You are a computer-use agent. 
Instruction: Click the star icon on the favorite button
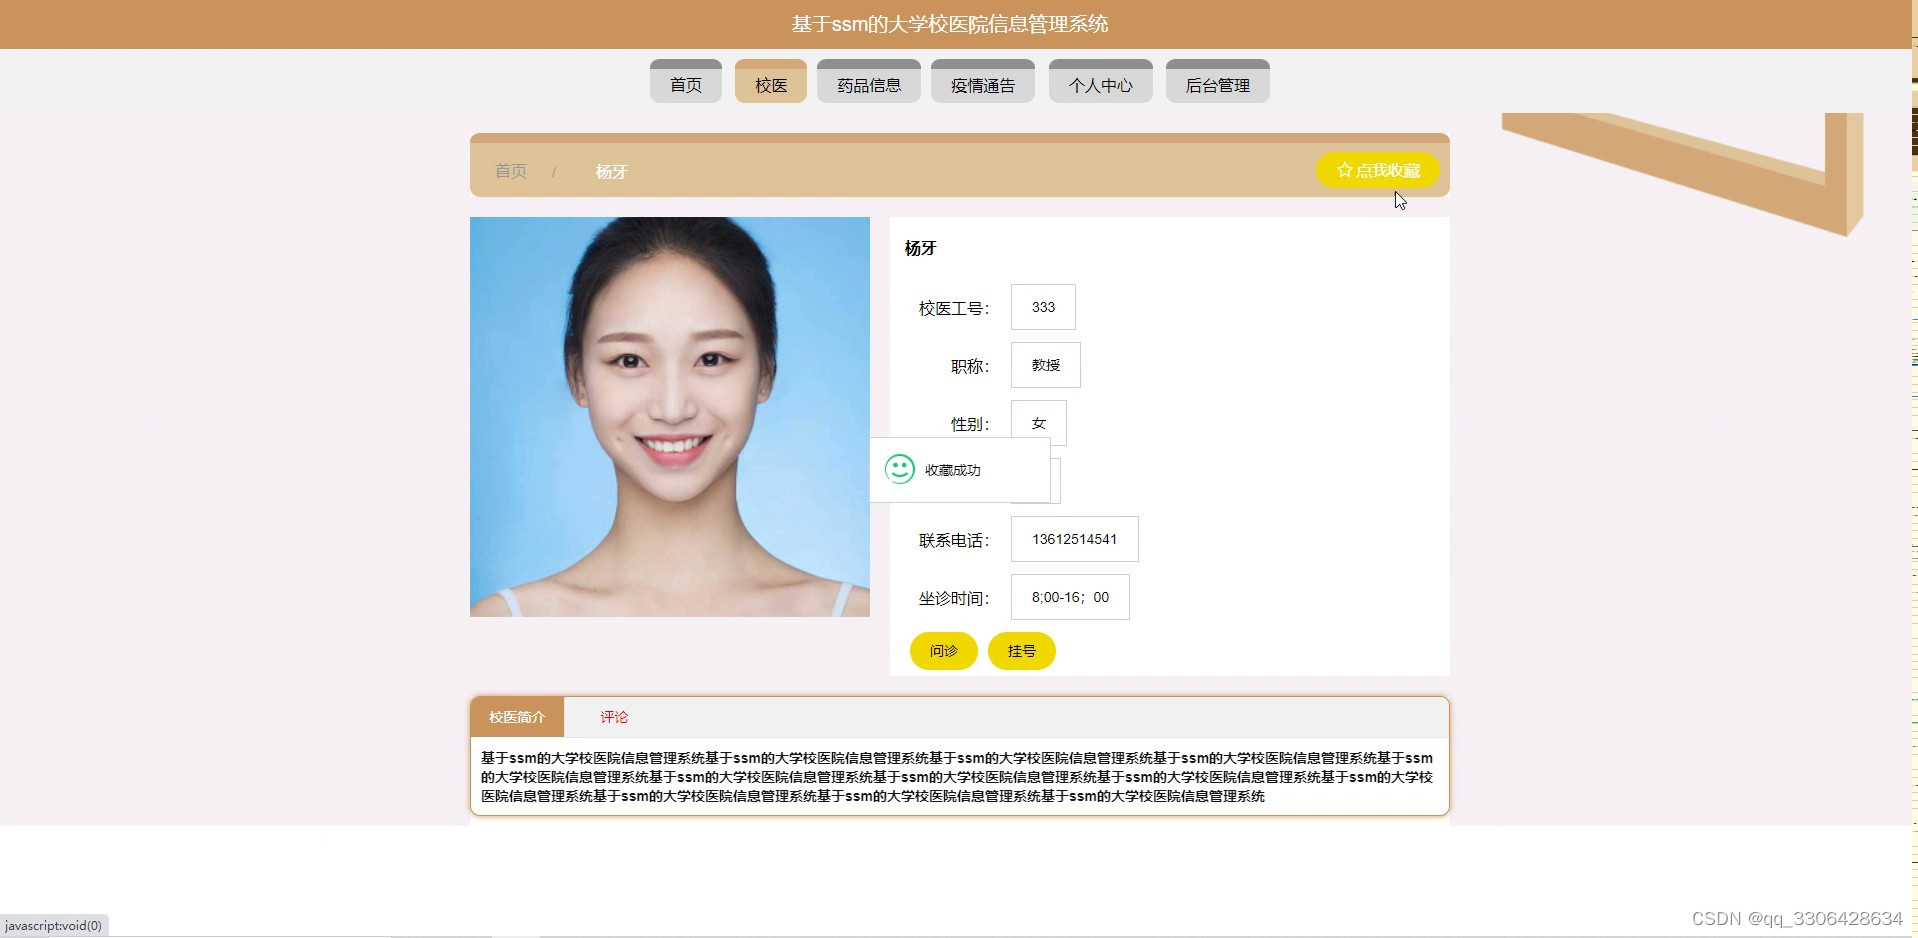[1343, 170]
